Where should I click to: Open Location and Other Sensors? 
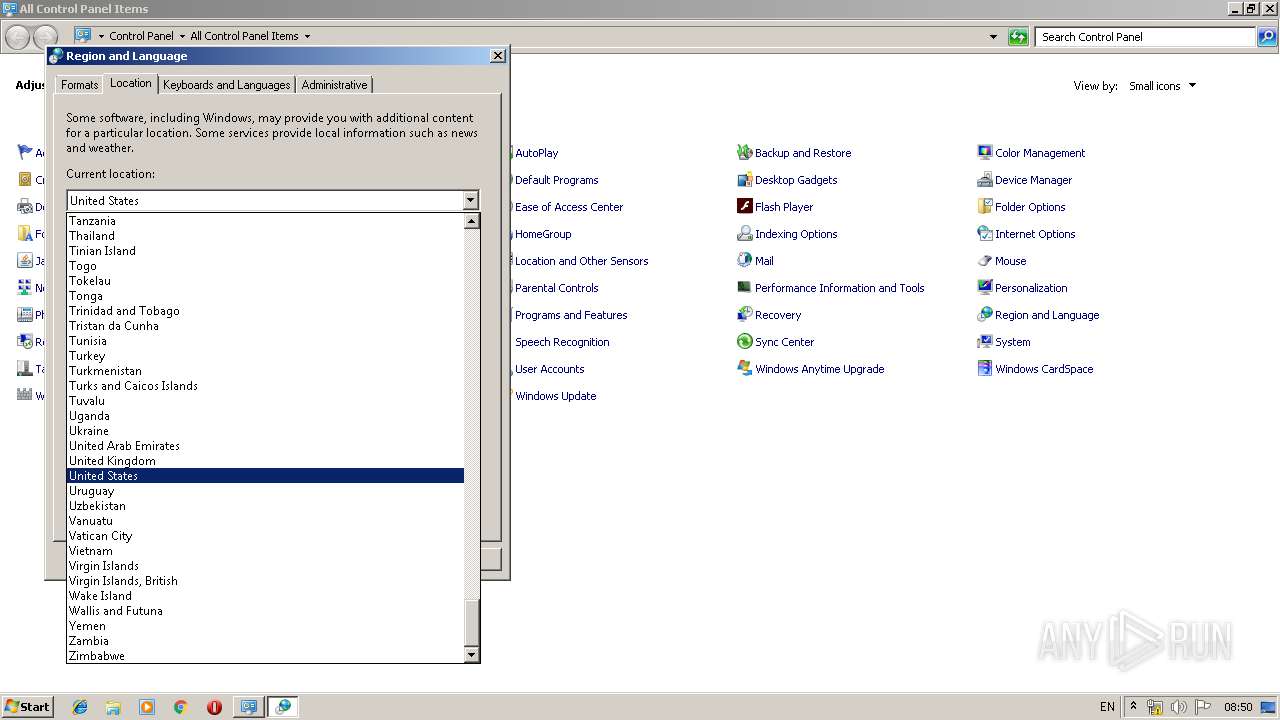(x=581, y=261)
